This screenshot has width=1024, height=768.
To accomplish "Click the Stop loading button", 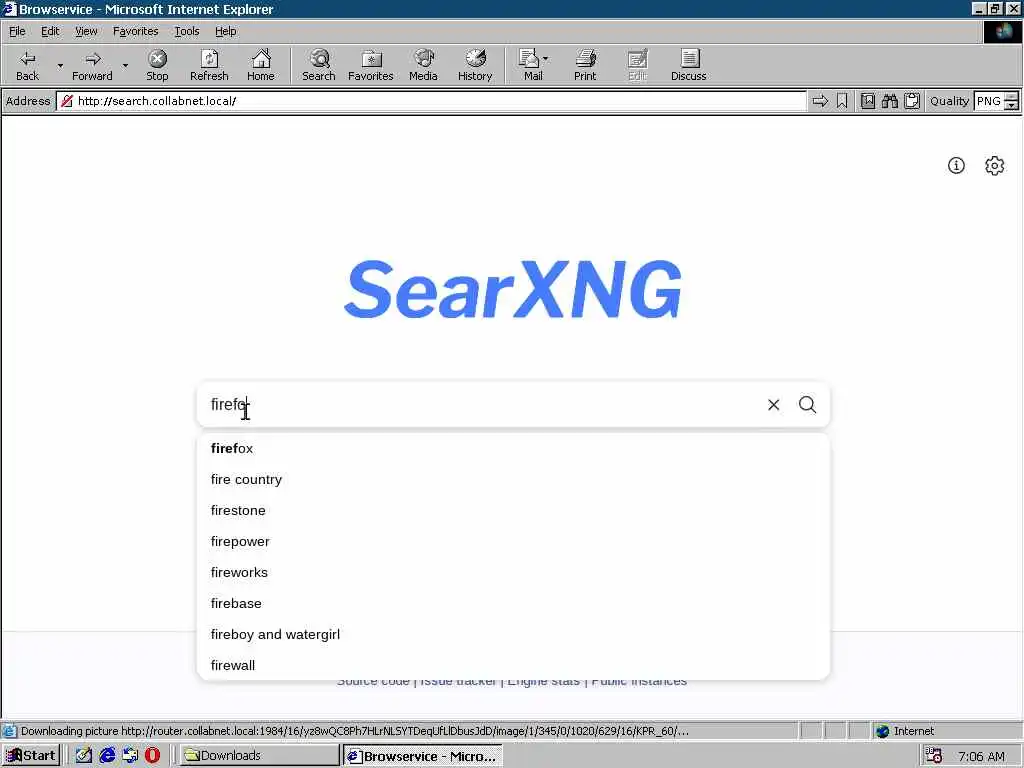I will coord(157,65).
